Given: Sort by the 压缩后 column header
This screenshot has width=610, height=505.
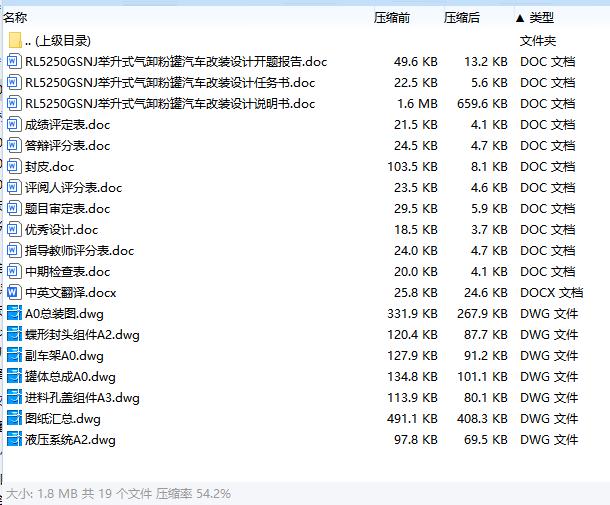Looking at the screenshot, I should click(x=462, y=18).
